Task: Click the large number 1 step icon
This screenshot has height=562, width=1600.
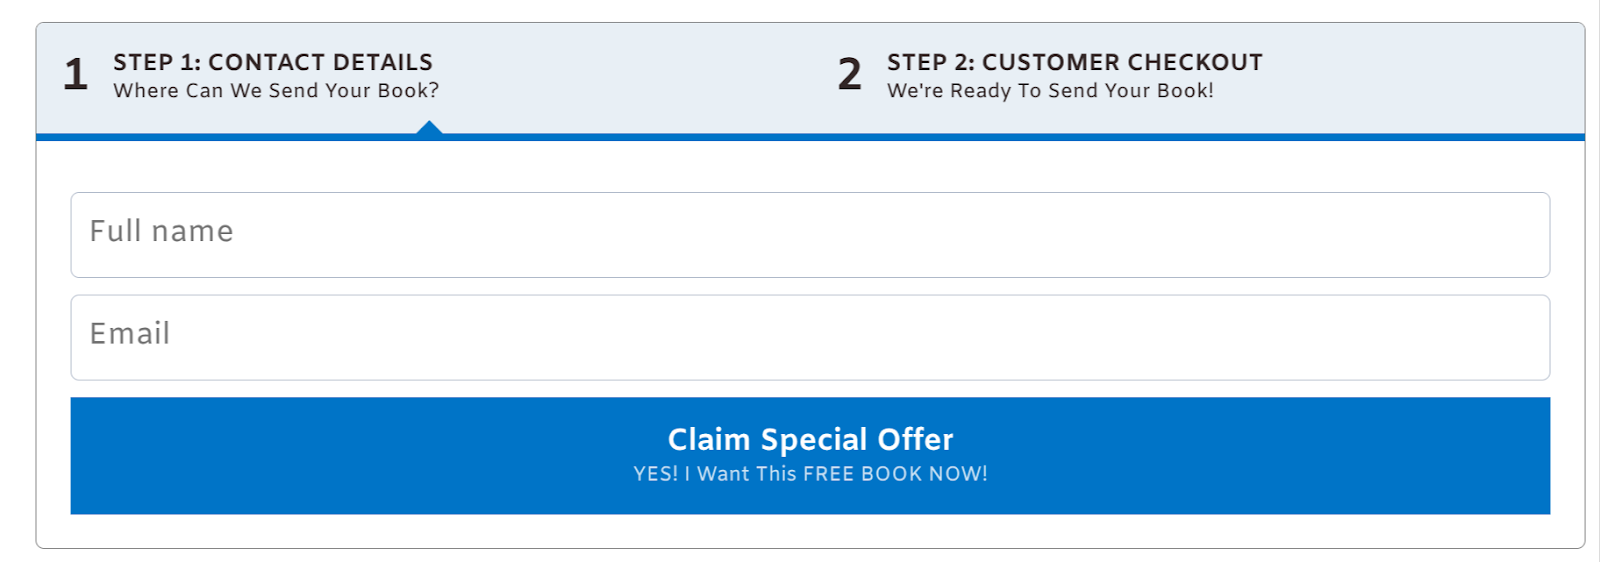Action: coord(76,75)
